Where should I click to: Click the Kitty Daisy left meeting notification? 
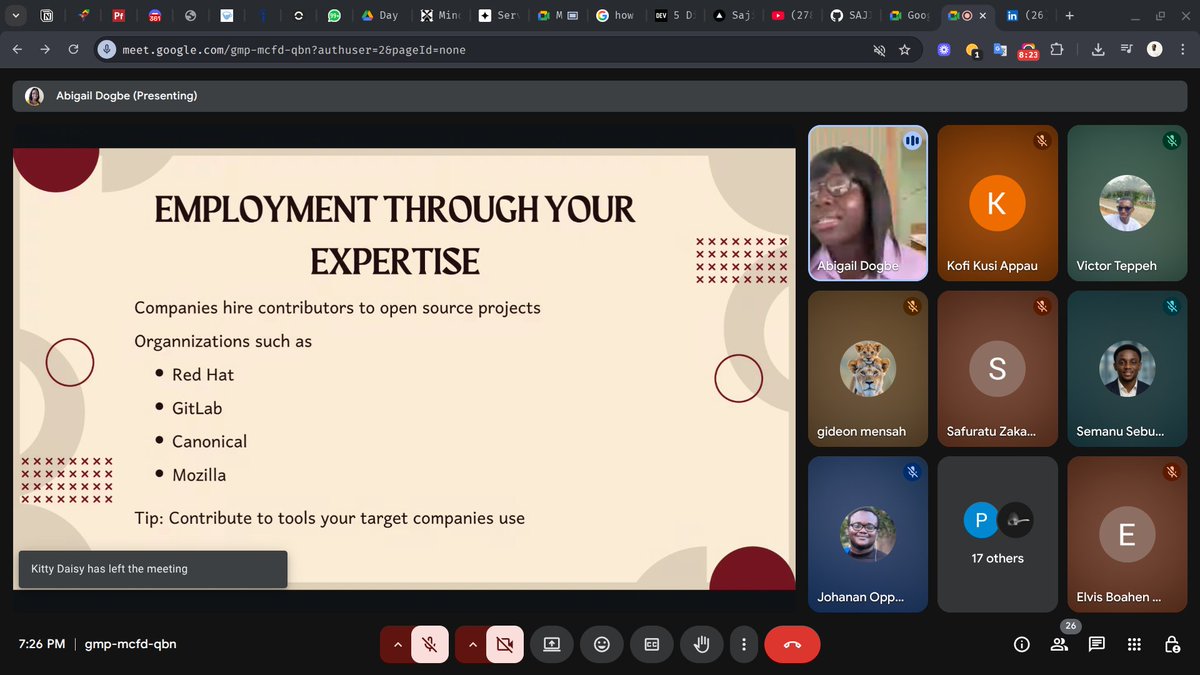click(153, 569)
